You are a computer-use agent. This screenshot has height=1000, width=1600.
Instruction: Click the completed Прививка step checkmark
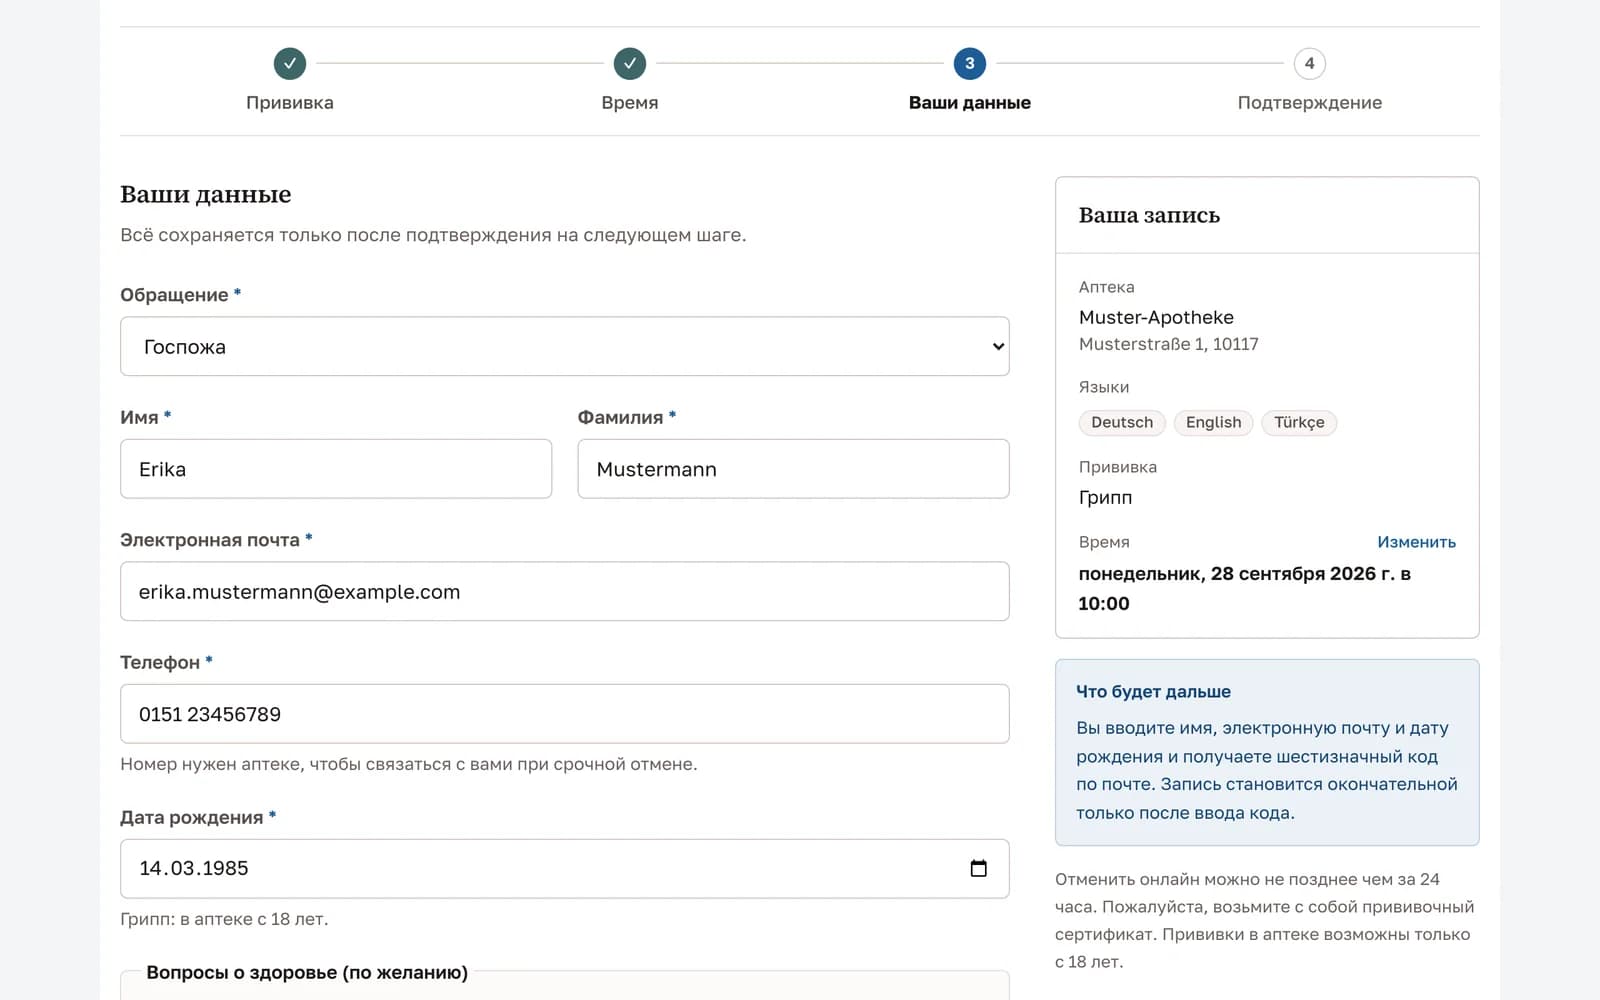290,63
